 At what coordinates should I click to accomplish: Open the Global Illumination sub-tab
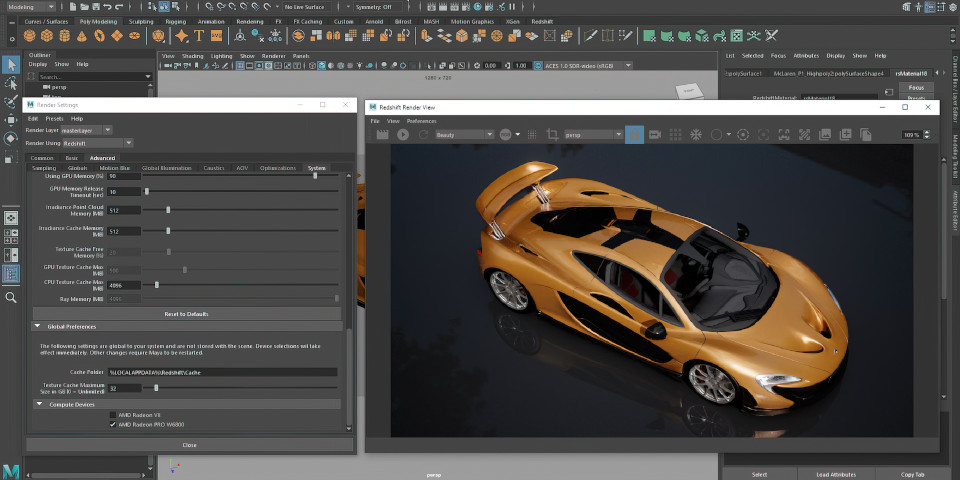click(x=167, y=168)
